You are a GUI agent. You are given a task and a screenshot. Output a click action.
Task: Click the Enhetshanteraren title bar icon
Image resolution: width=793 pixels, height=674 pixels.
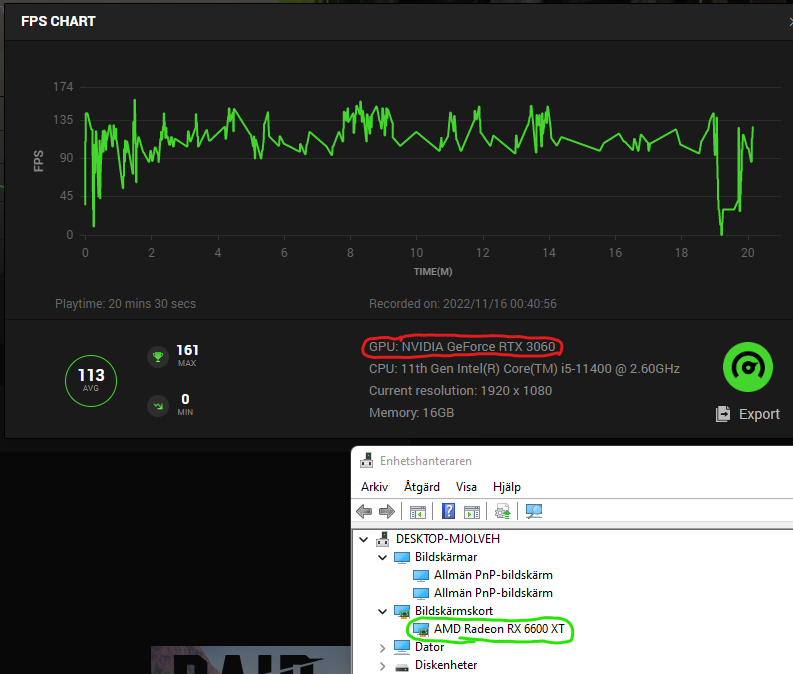367,461
